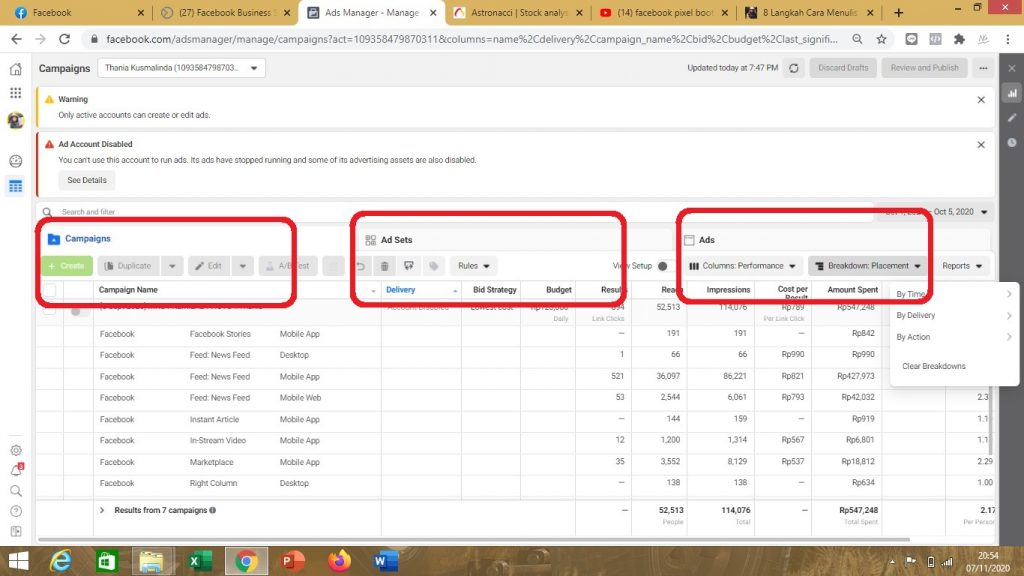Expand the Duplicate dropdown arrow
Image resolution: width=1024 pixels, height=576 pixels.
[170, 265]
